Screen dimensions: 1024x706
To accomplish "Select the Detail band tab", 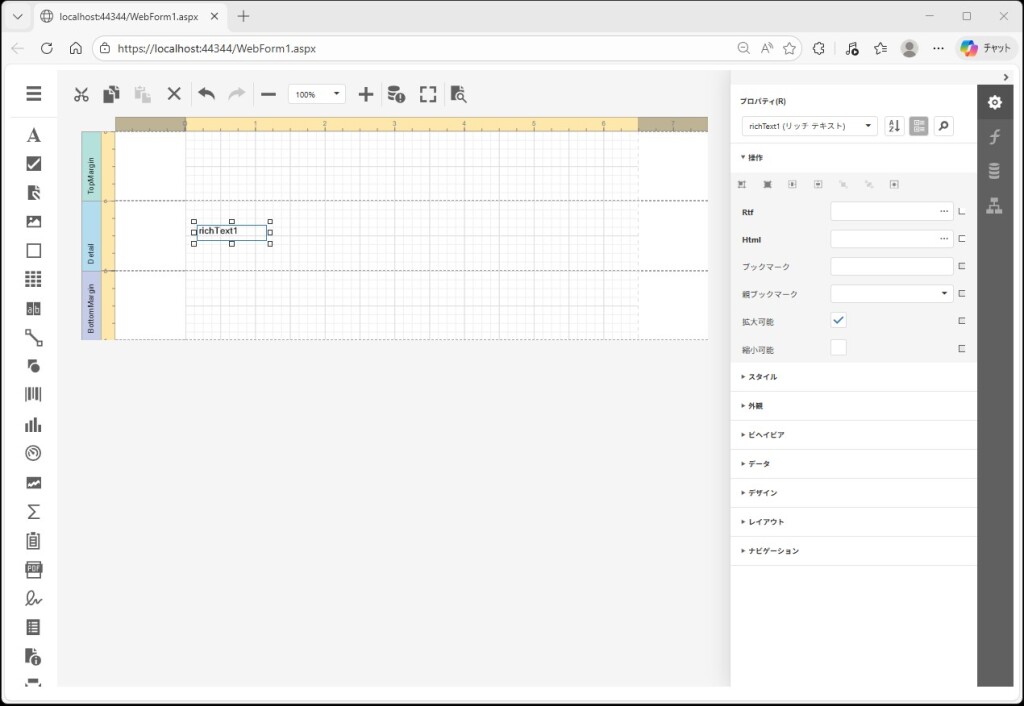I will [x=91, y=236].
